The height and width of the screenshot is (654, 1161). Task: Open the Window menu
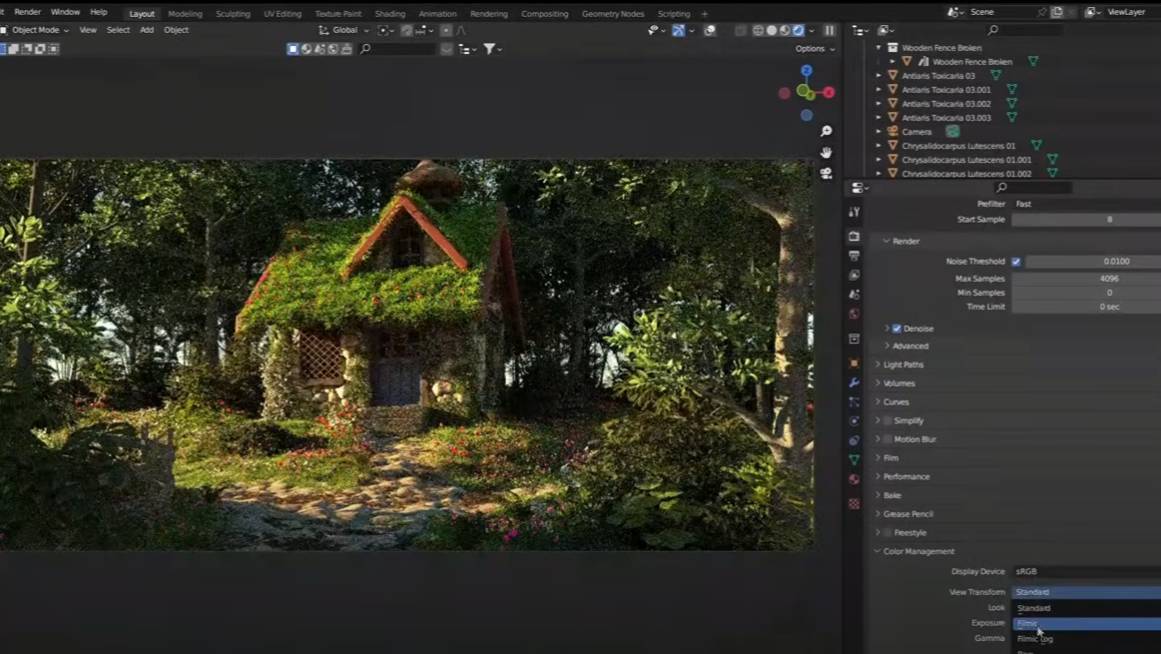(x=65, y=12)
